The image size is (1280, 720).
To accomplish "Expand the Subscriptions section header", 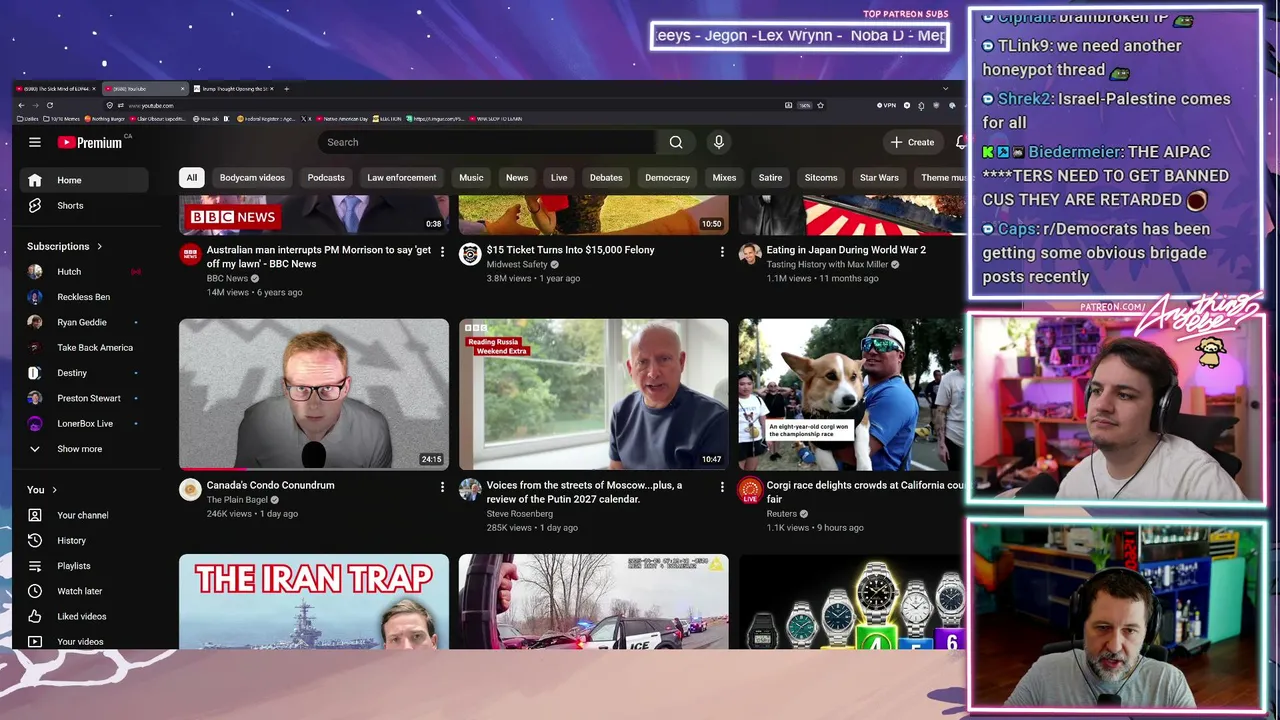I will point(65,246).
